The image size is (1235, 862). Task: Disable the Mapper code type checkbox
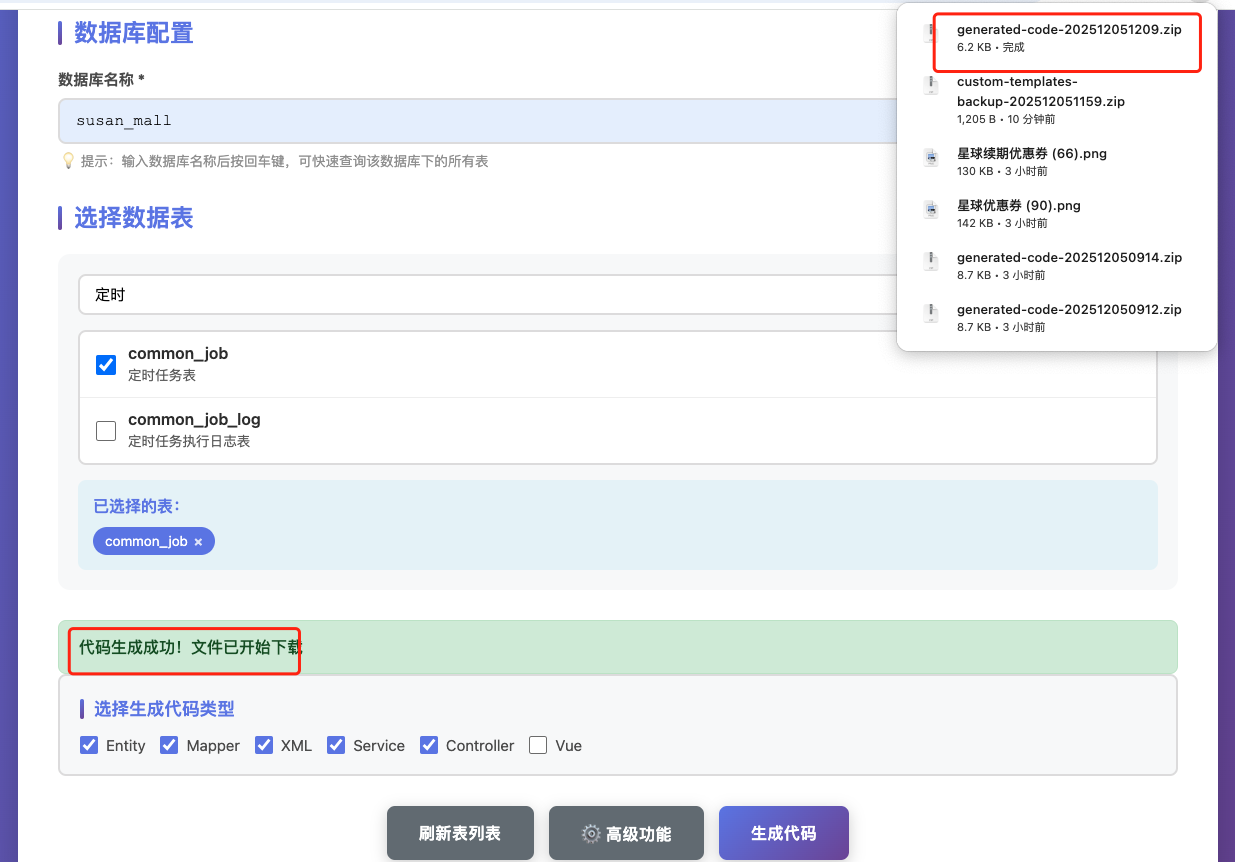click(169, 745)
